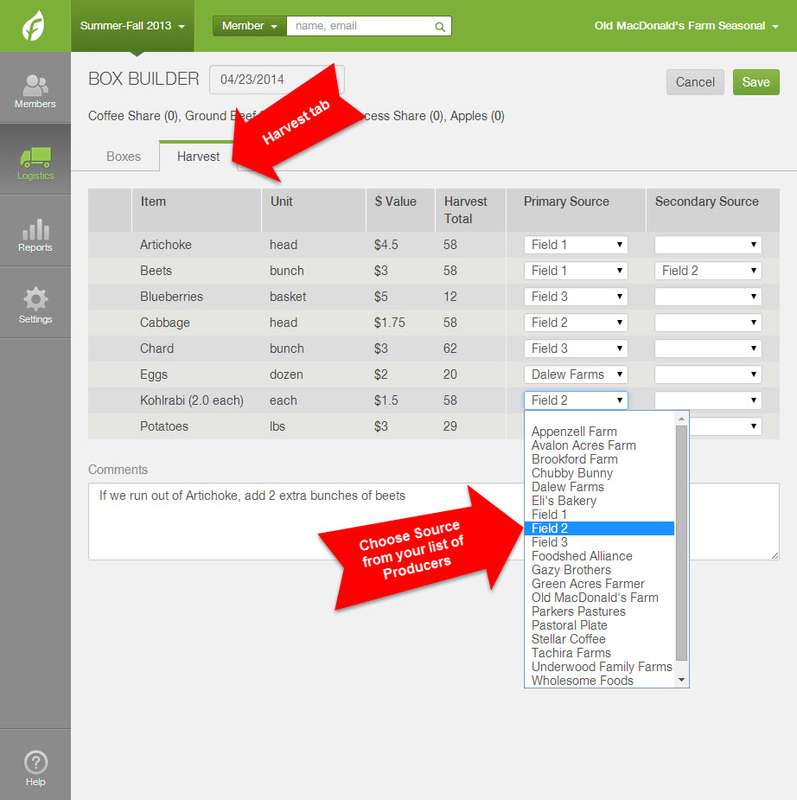The height and width of the screenshot is (800, 797).
Task: Choose Old MacDonald's Farm in the list
Action: click(x=600, y=597)
